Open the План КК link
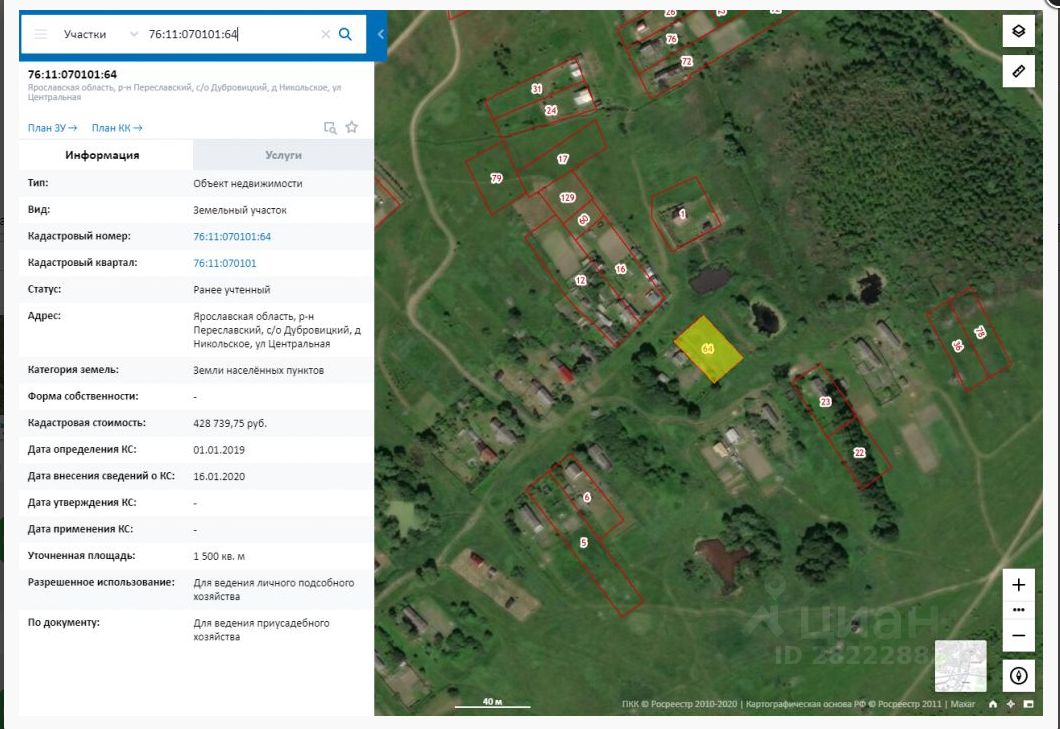 117,128
